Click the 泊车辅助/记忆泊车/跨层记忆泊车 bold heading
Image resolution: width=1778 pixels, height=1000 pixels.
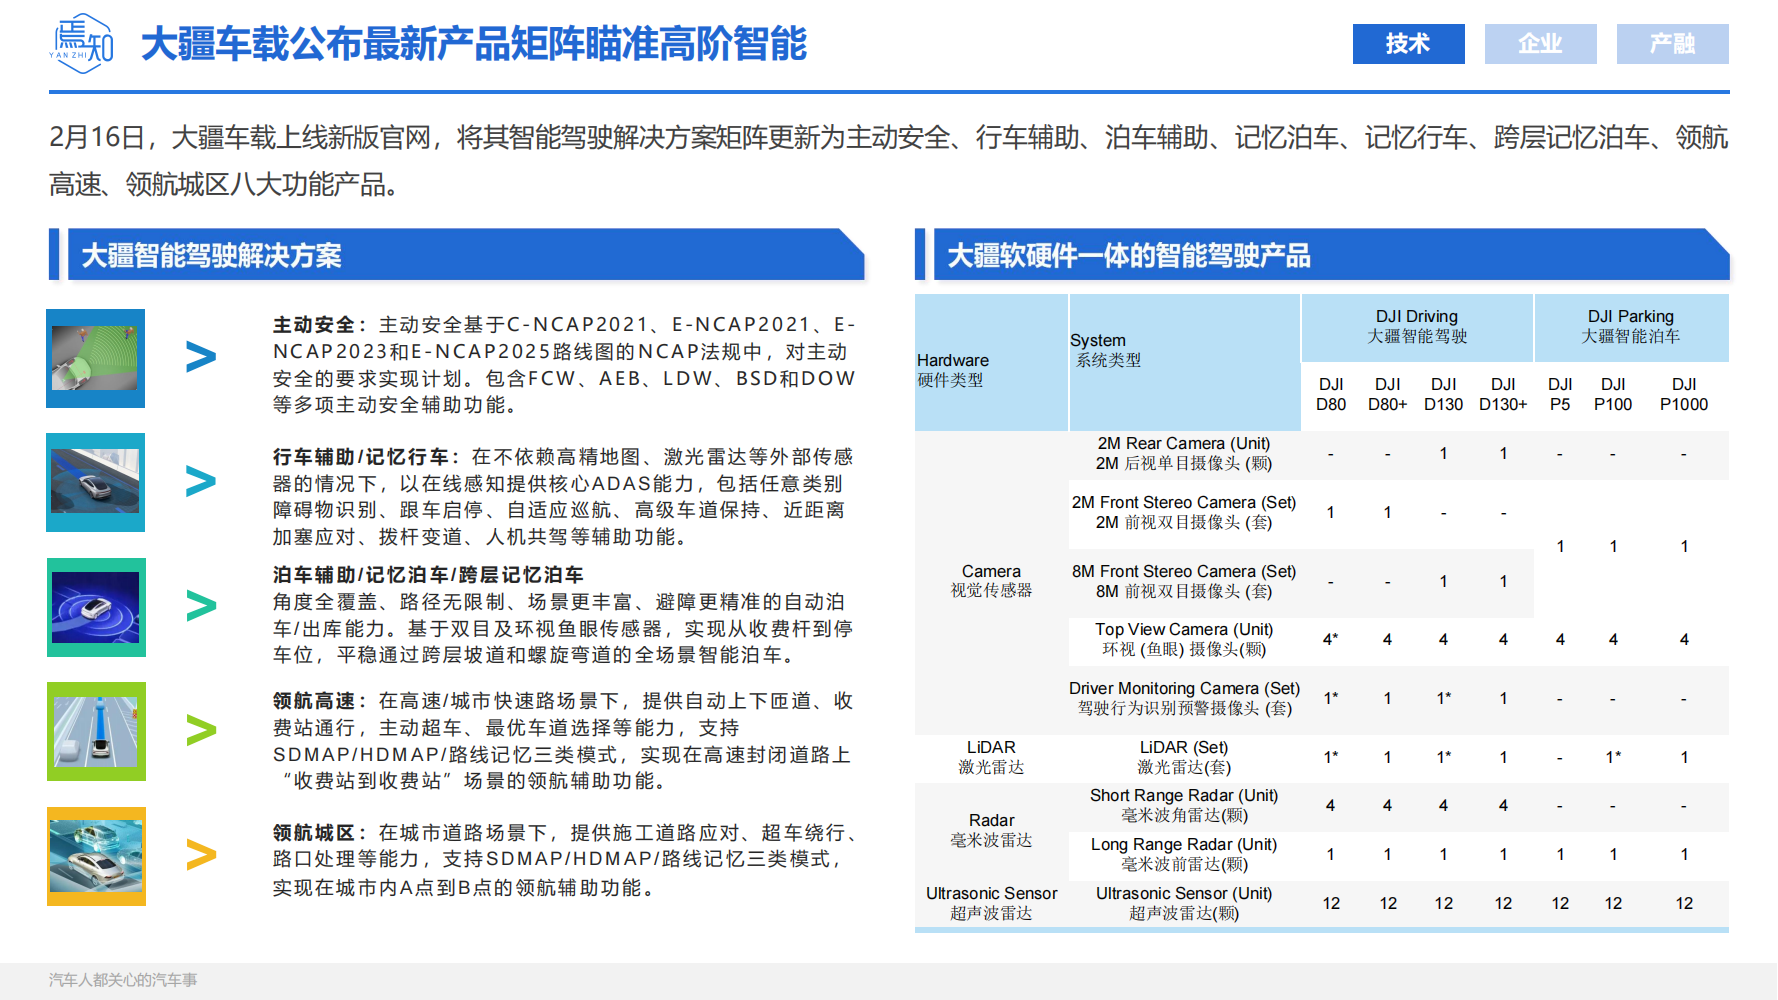click(428, 575)
